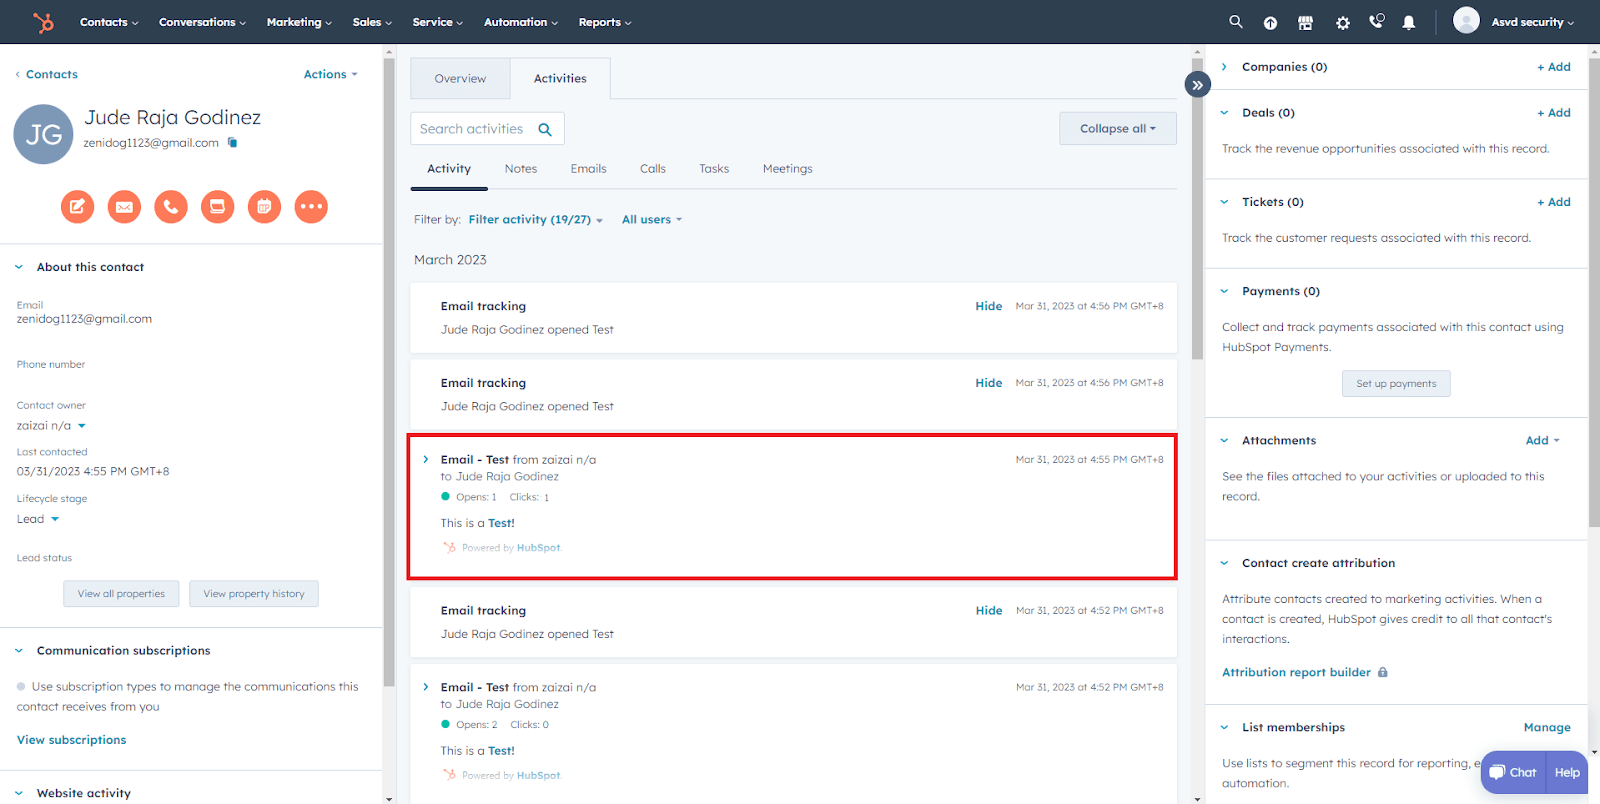Go back to Contacts list link
1600x804 pixels.
46,74
